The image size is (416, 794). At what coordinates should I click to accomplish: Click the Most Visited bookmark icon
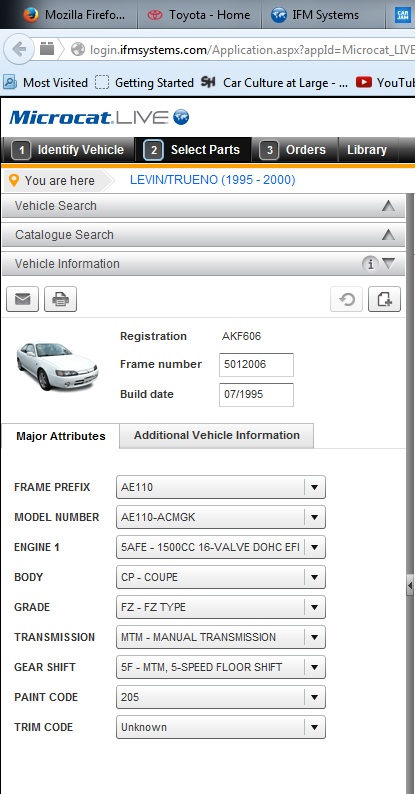pos(10,82)
